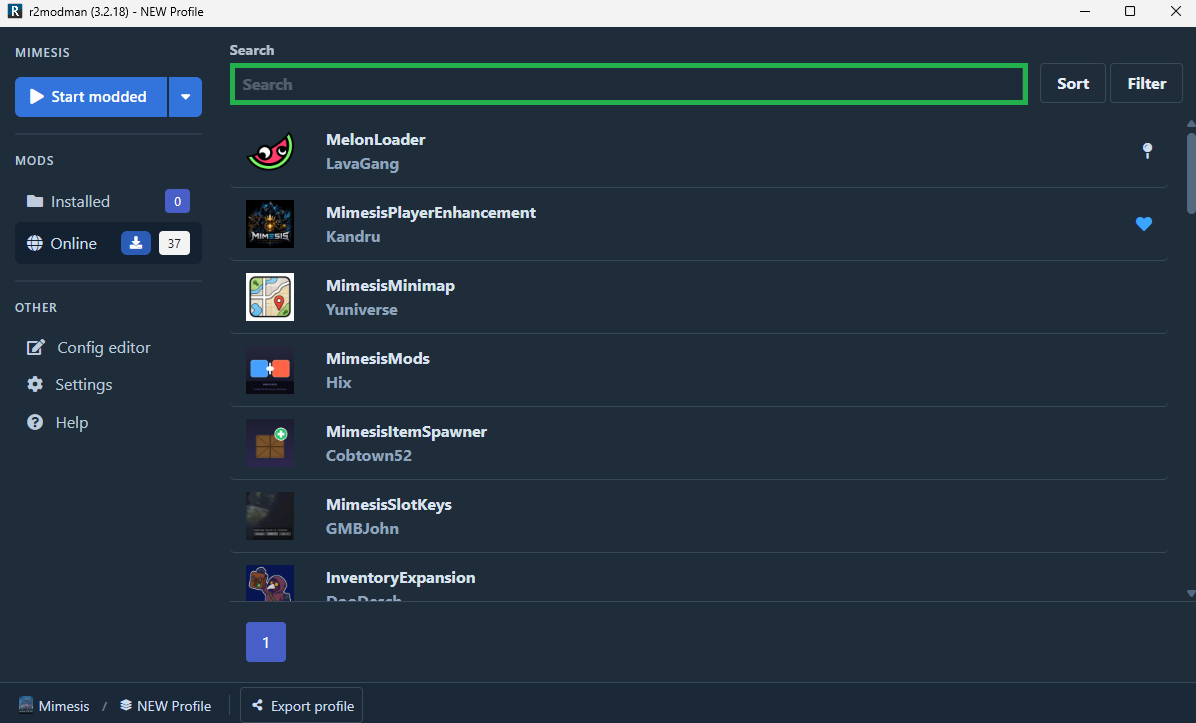Select the MimesisMods mod title
1196x723 pixels.
click(x=378, y=358)
